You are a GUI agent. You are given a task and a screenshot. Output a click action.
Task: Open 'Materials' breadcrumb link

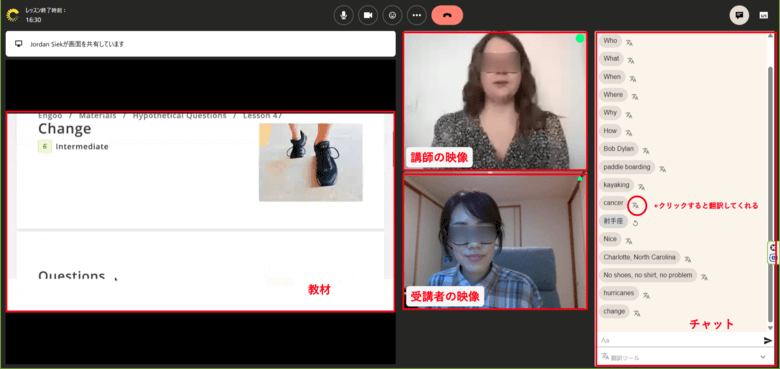[98, 116]
